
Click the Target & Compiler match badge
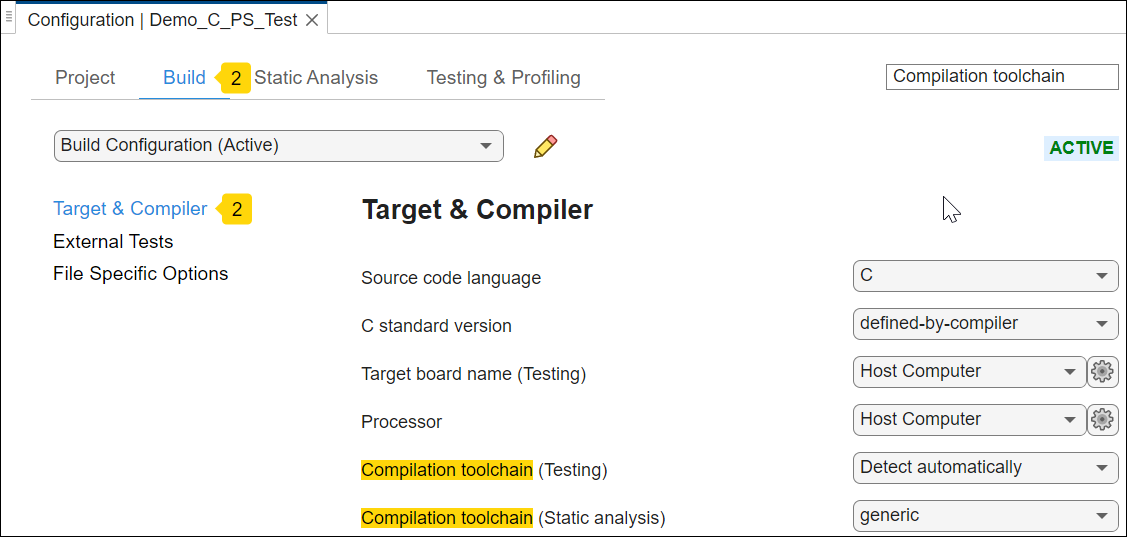[236, 209]
